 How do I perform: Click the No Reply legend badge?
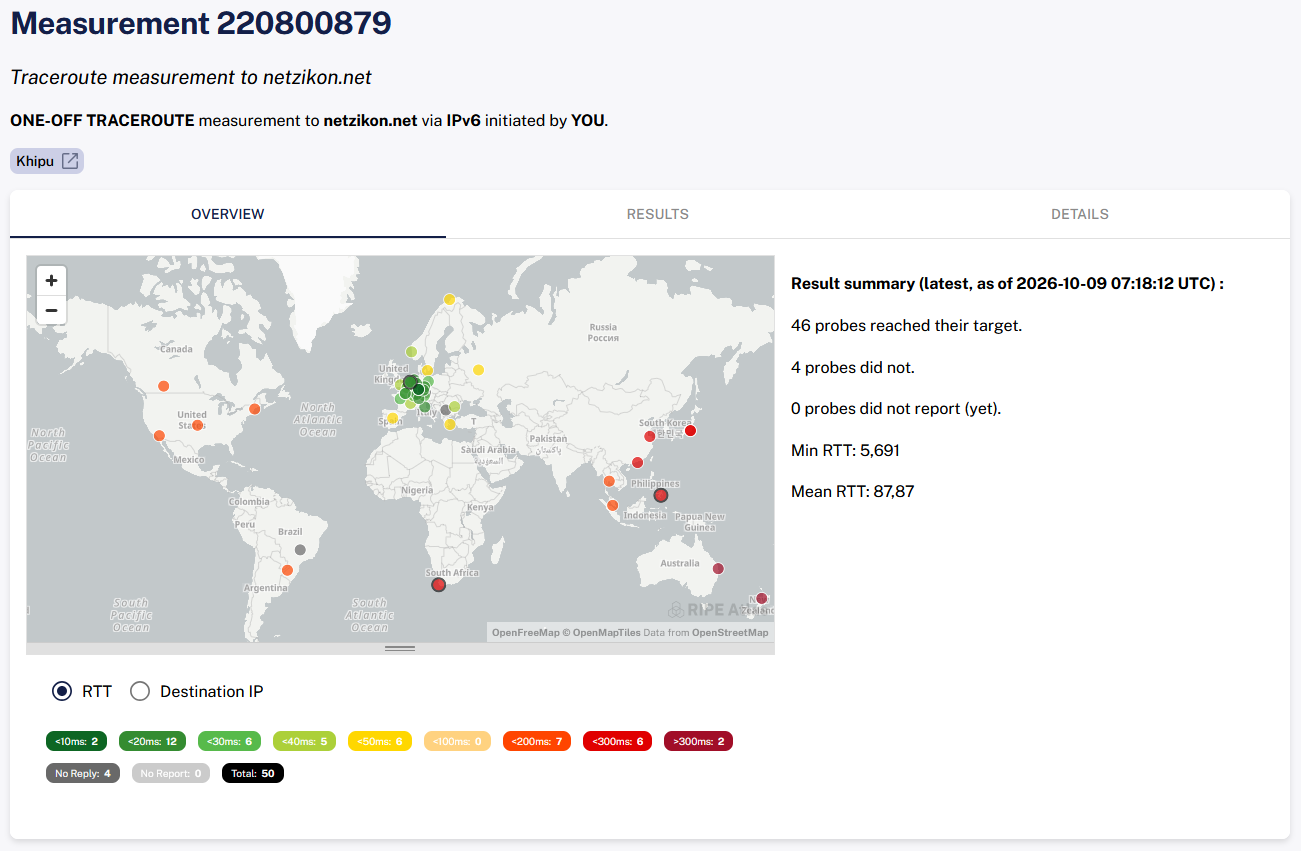83,773
